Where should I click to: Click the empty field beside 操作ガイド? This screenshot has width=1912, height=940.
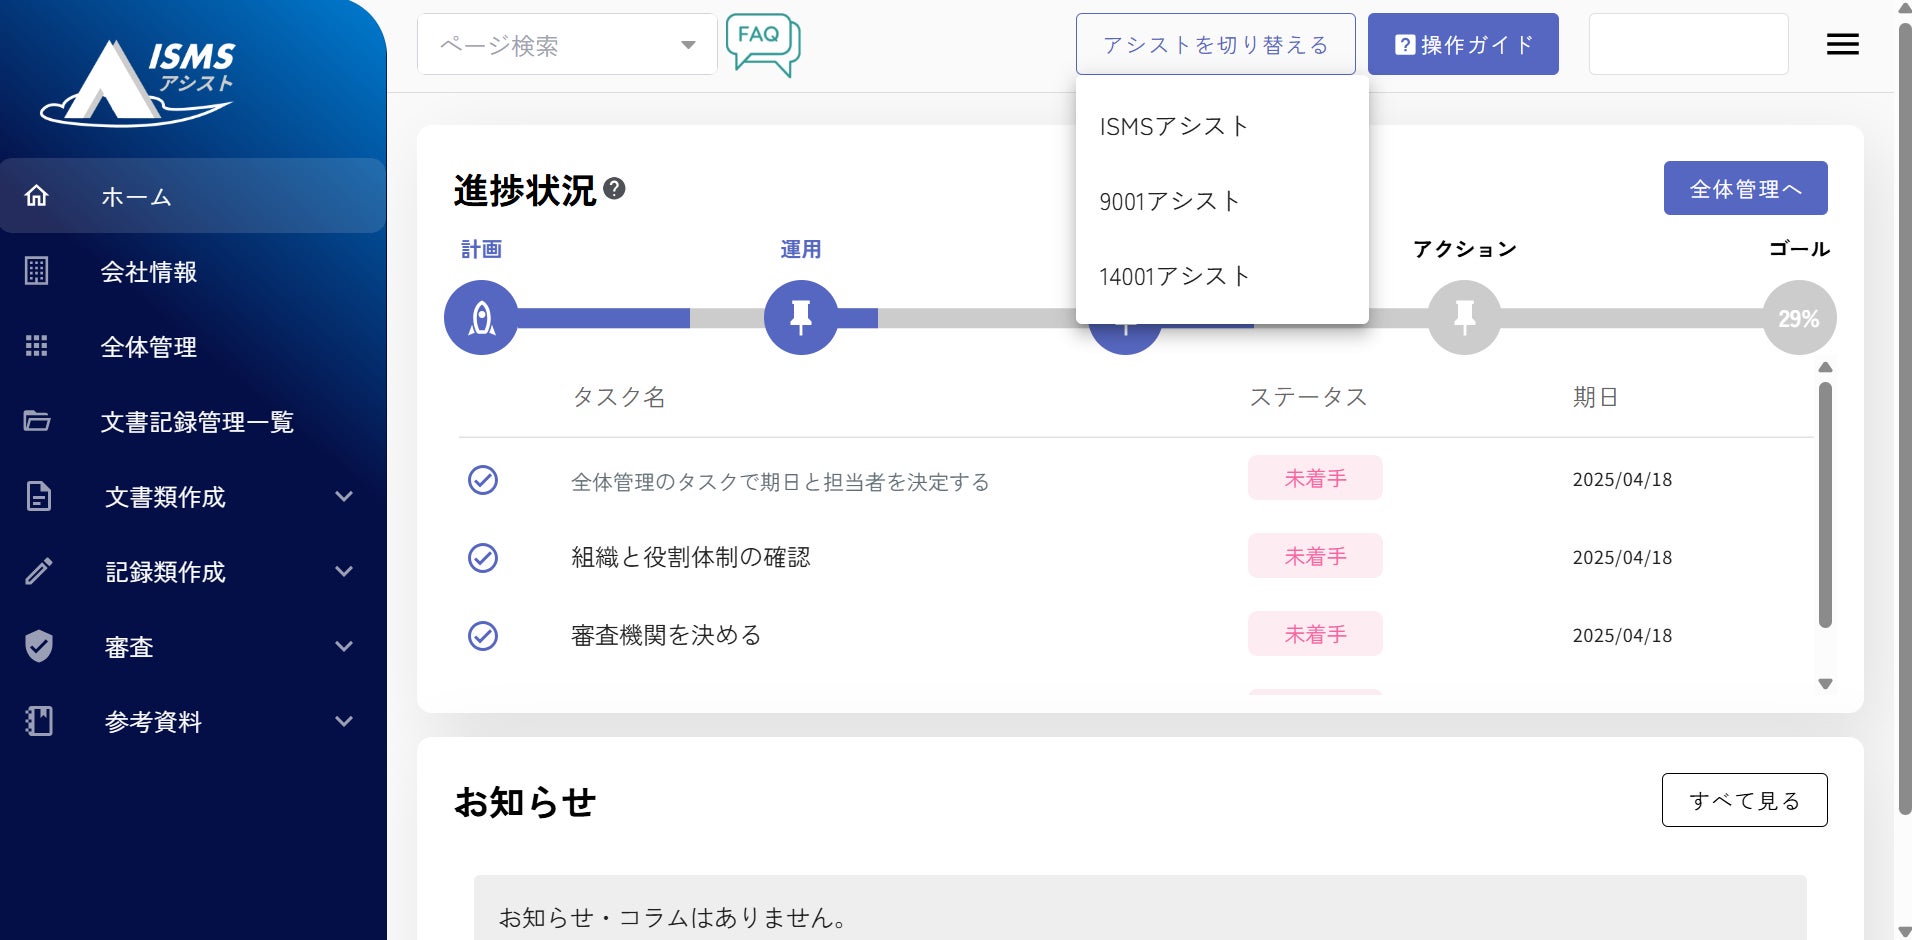pos(1688,44)
